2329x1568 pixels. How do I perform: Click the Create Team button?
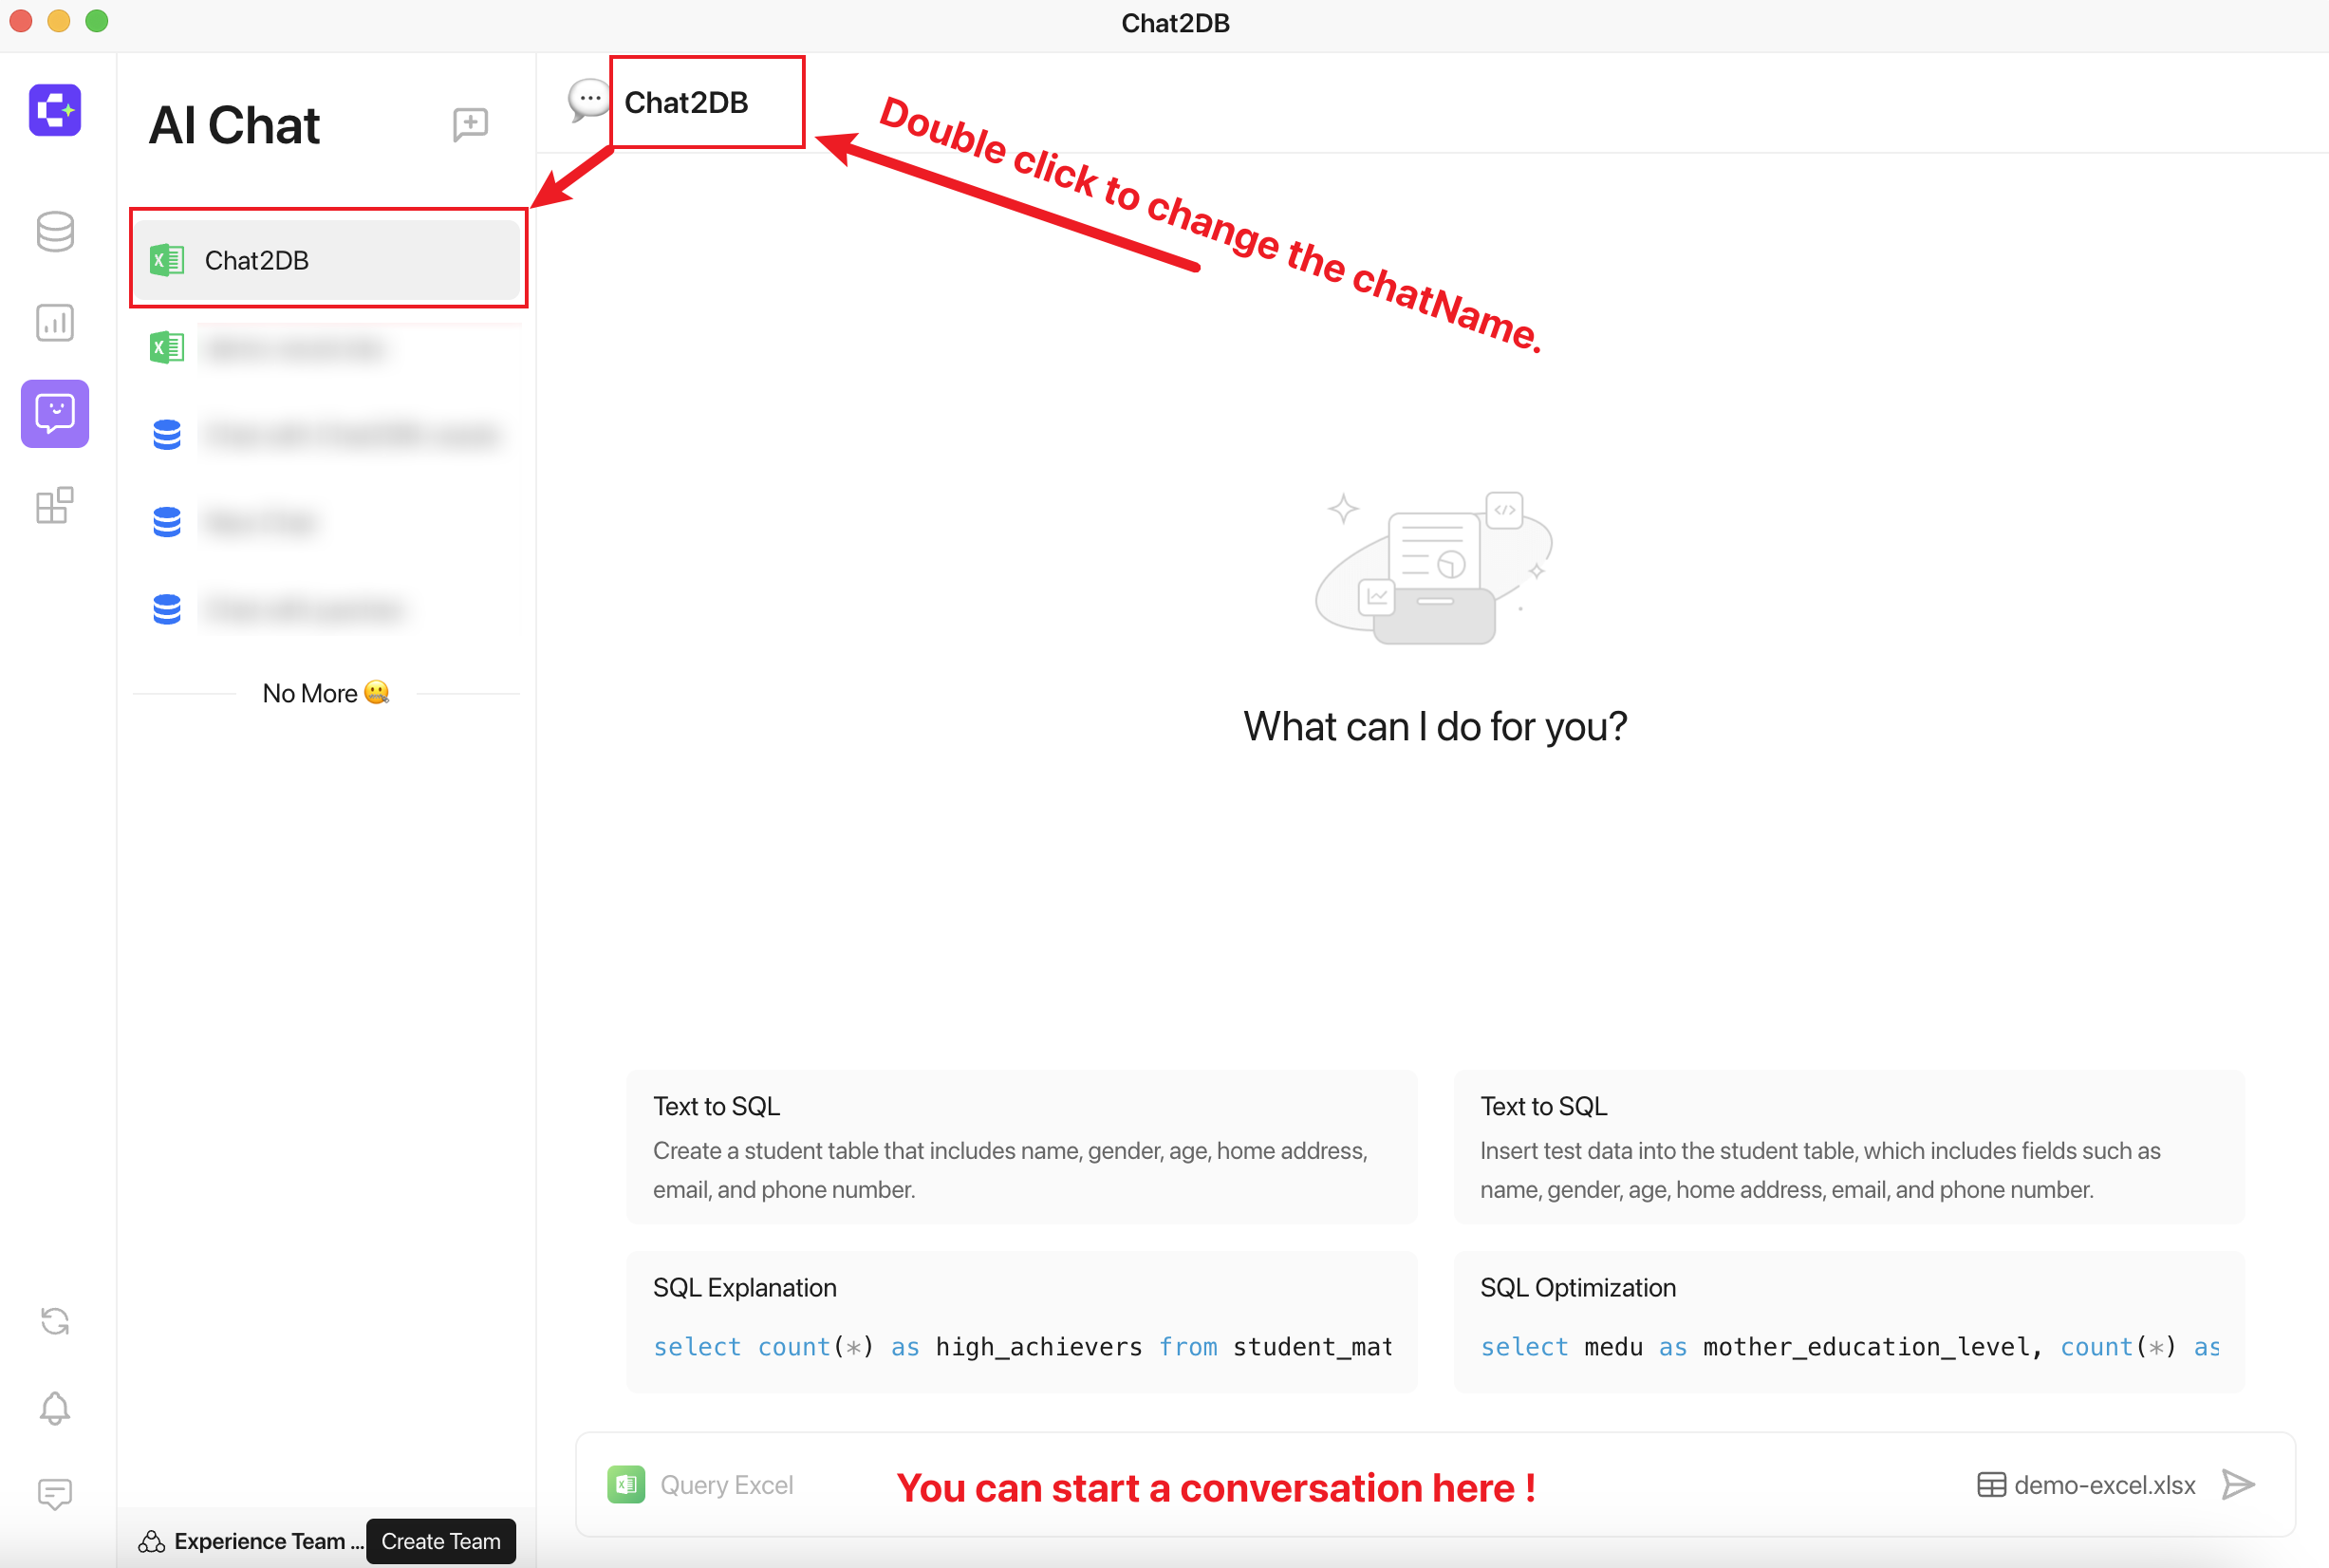coord(441,1540)
